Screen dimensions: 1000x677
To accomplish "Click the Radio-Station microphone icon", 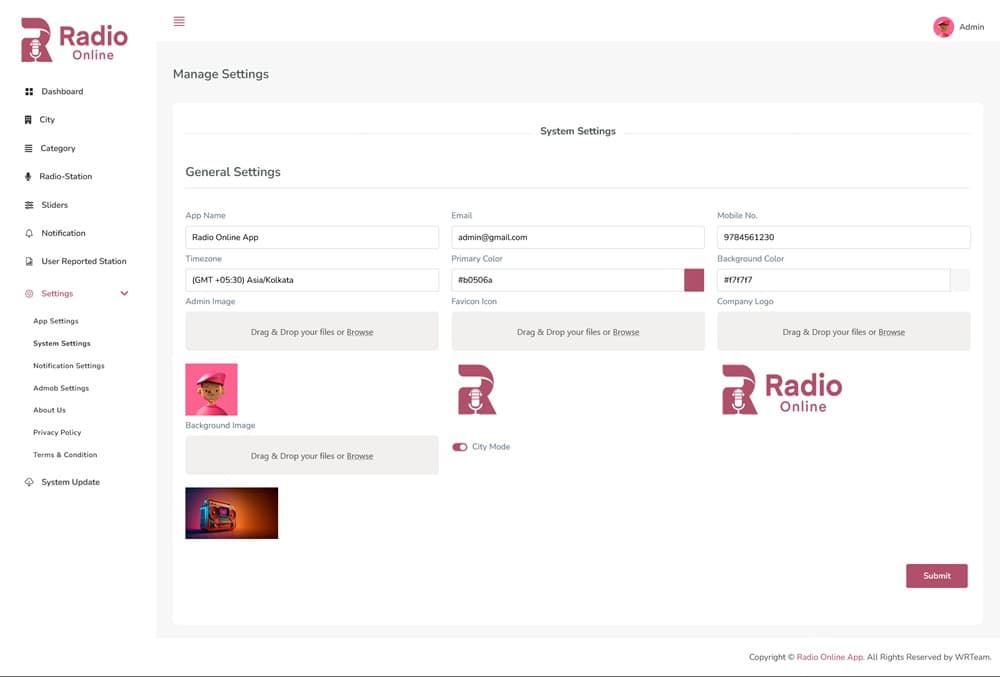I will coord(28,177).
